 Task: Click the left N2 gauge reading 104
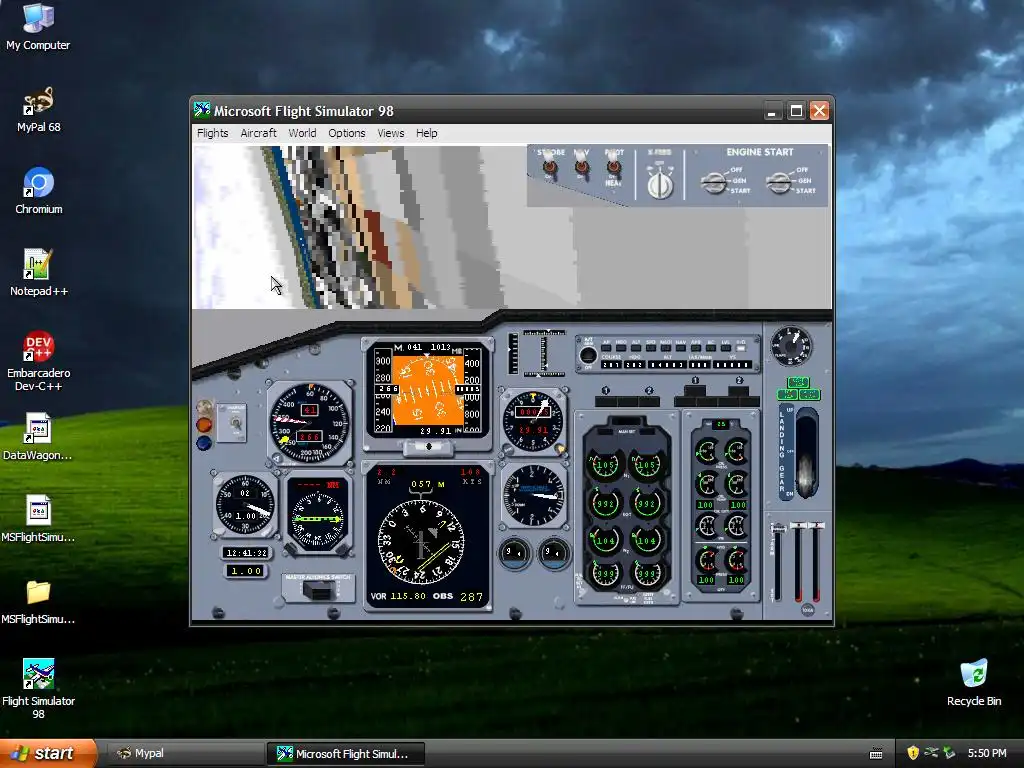coord(605,540)
